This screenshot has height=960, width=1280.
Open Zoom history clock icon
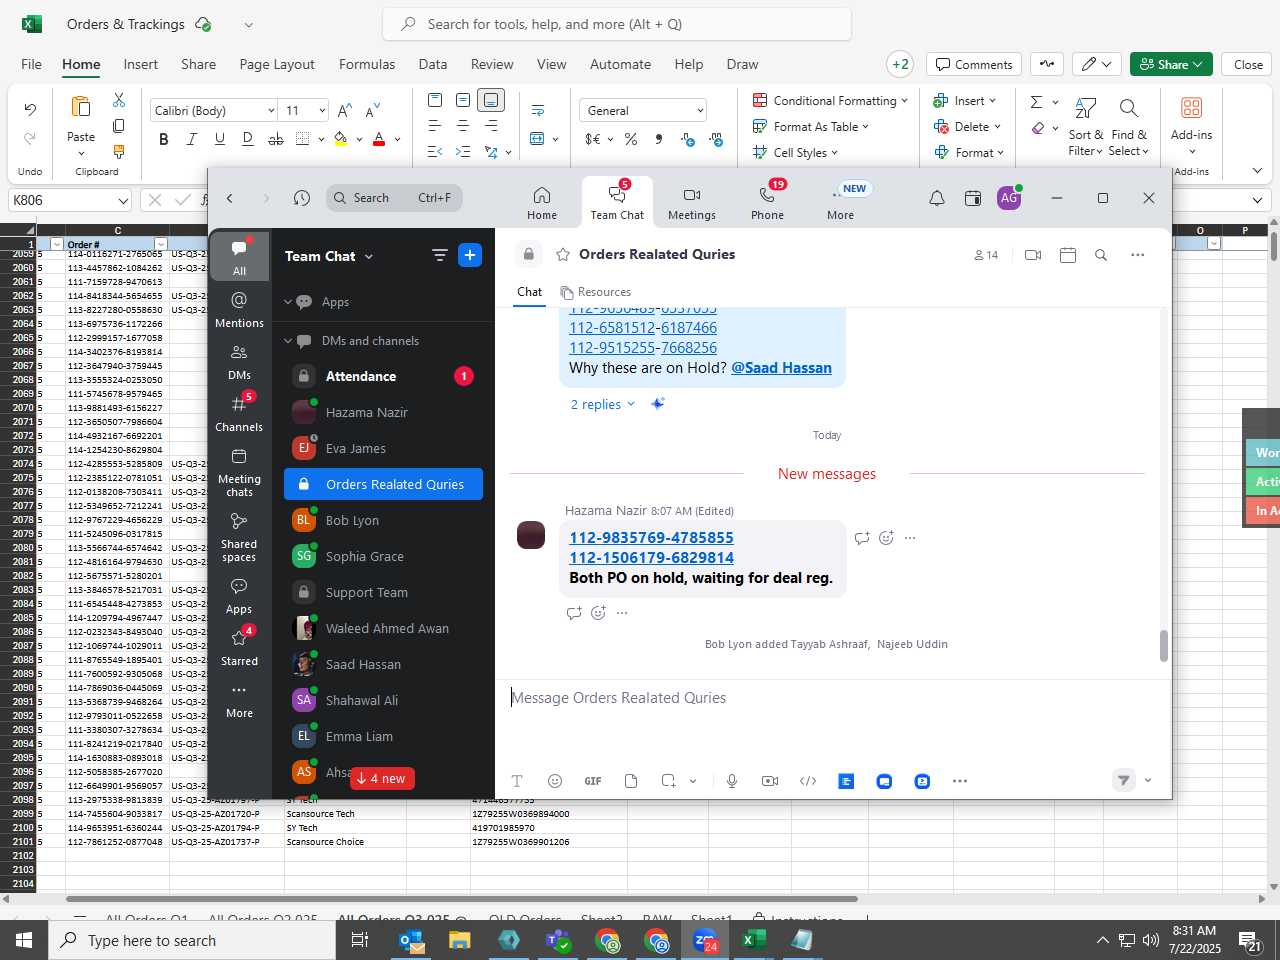coord(301,198)
